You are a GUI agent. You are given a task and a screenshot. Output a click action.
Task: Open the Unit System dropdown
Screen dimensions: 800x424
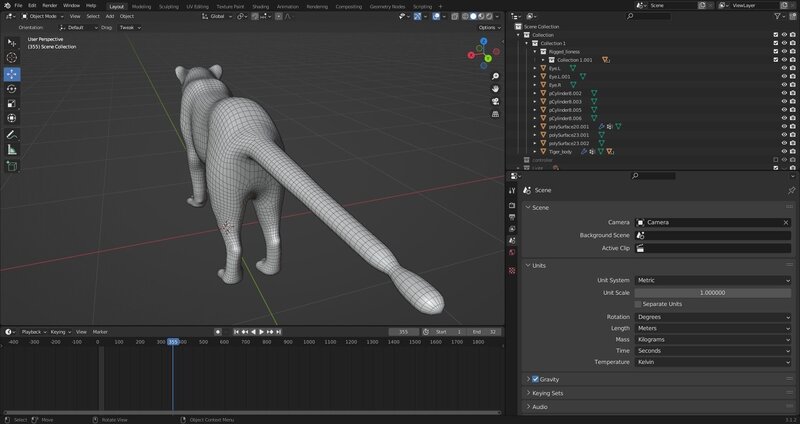click(x=713, y=280)
